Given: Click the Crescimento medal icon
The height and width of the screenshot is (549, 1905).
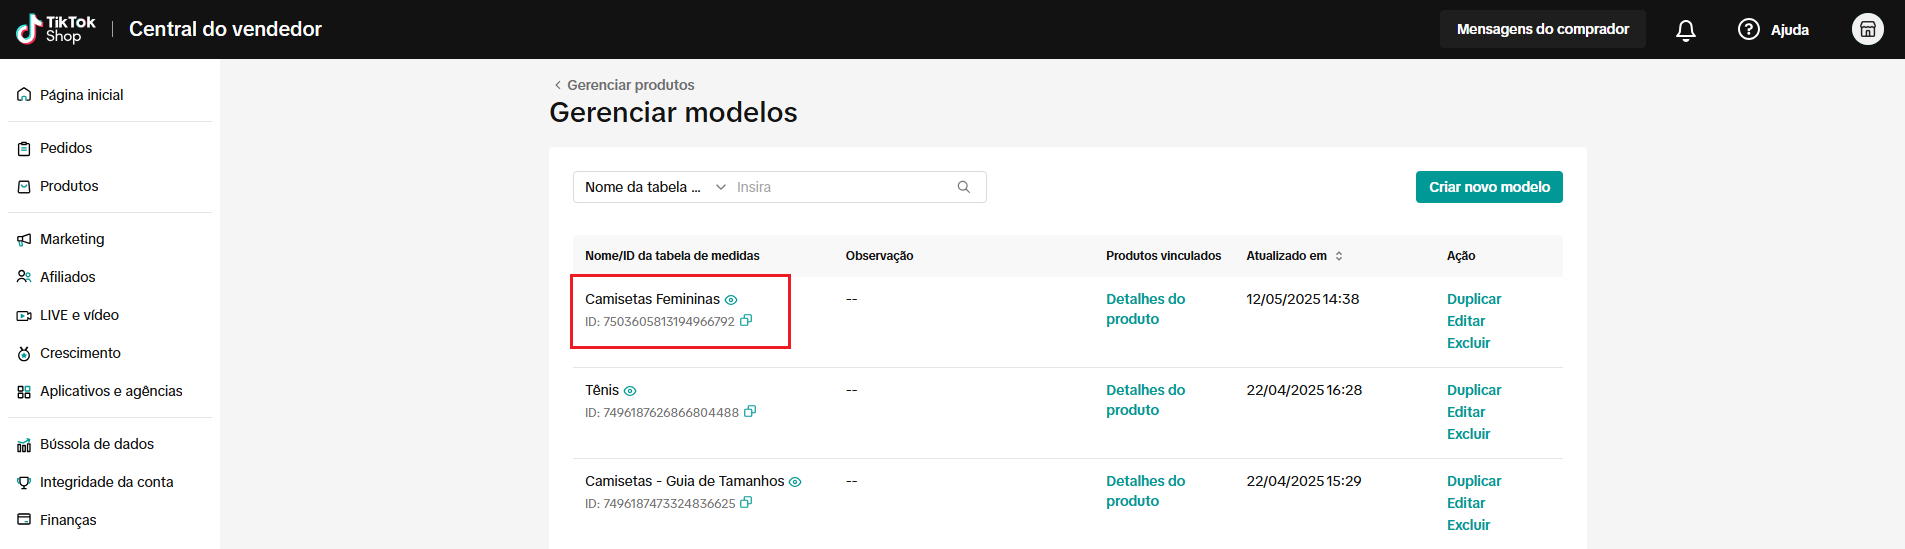Looking at the screenshot, I should [24, 353].
